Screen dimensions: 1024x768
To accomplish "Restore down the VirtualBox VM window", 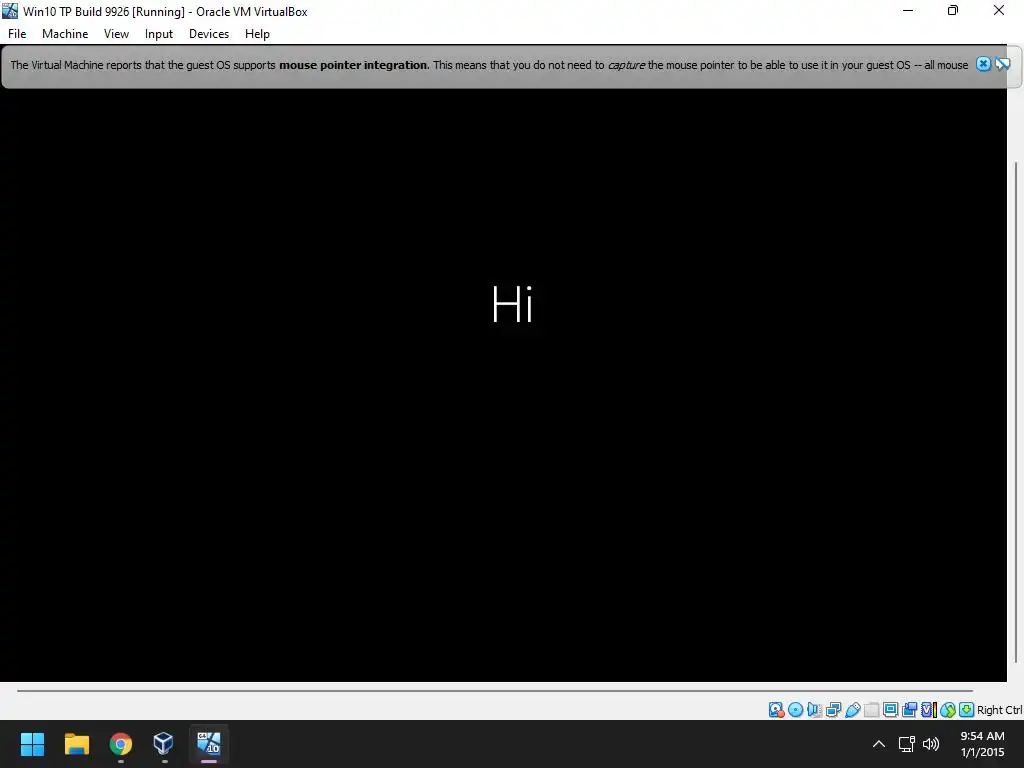I will [953, 11].
